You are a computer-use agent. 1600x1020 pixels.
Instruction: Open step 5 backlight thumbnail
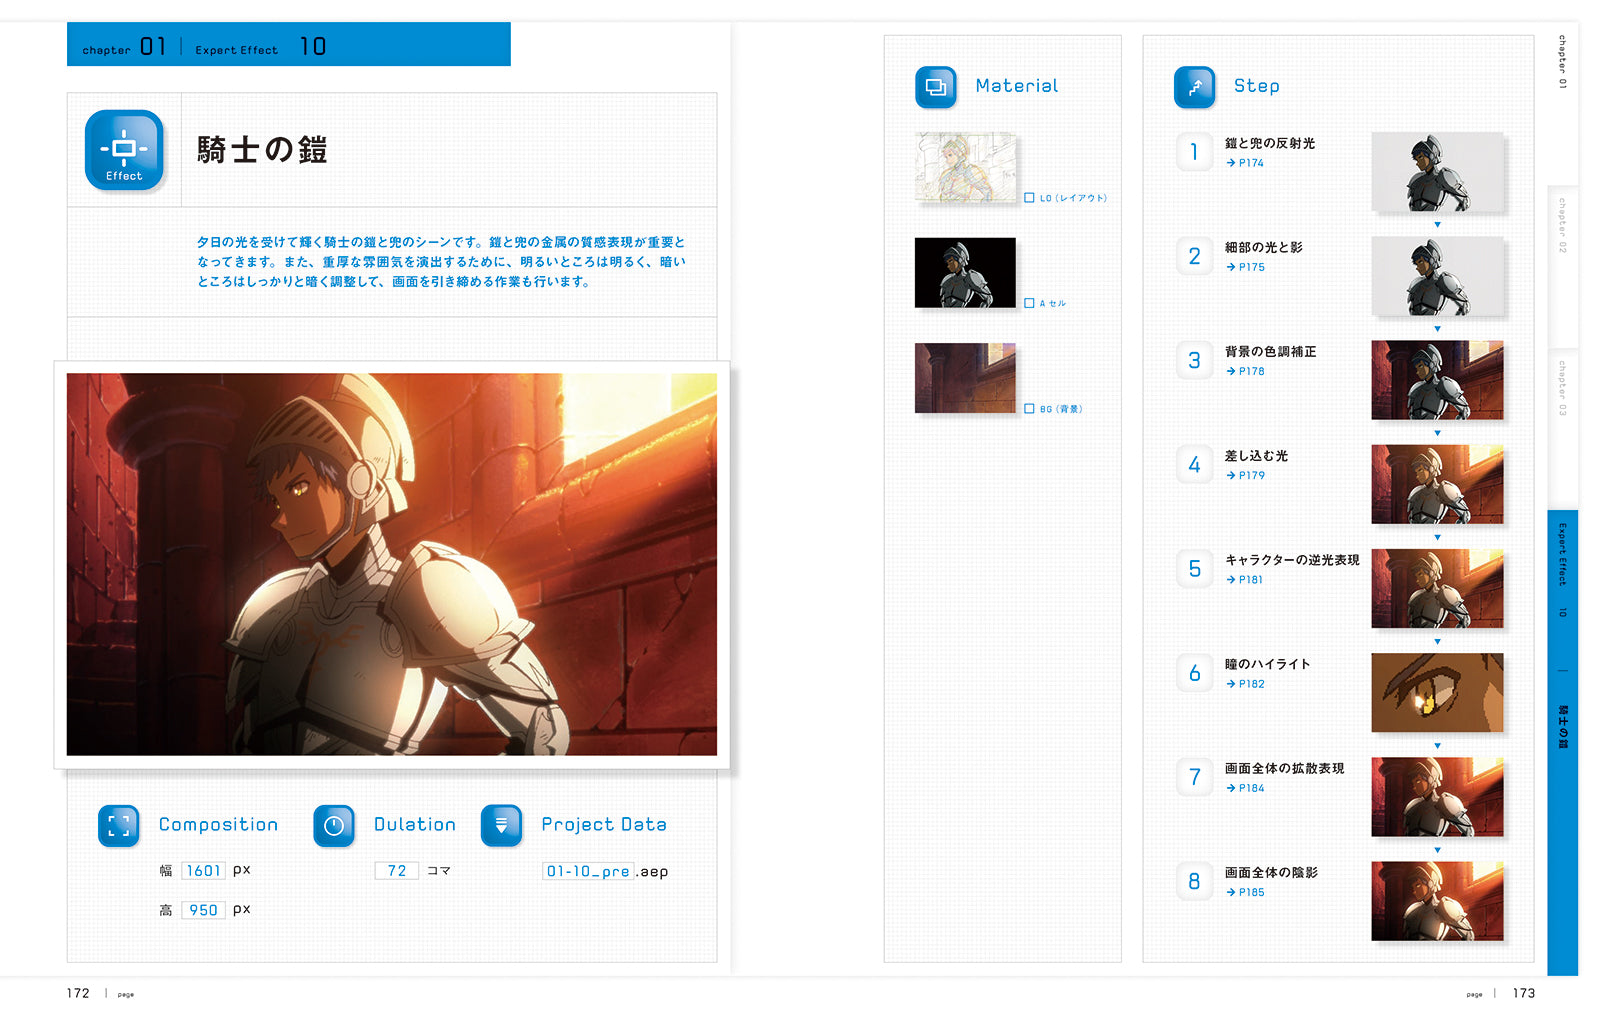tap(1437, 588)
